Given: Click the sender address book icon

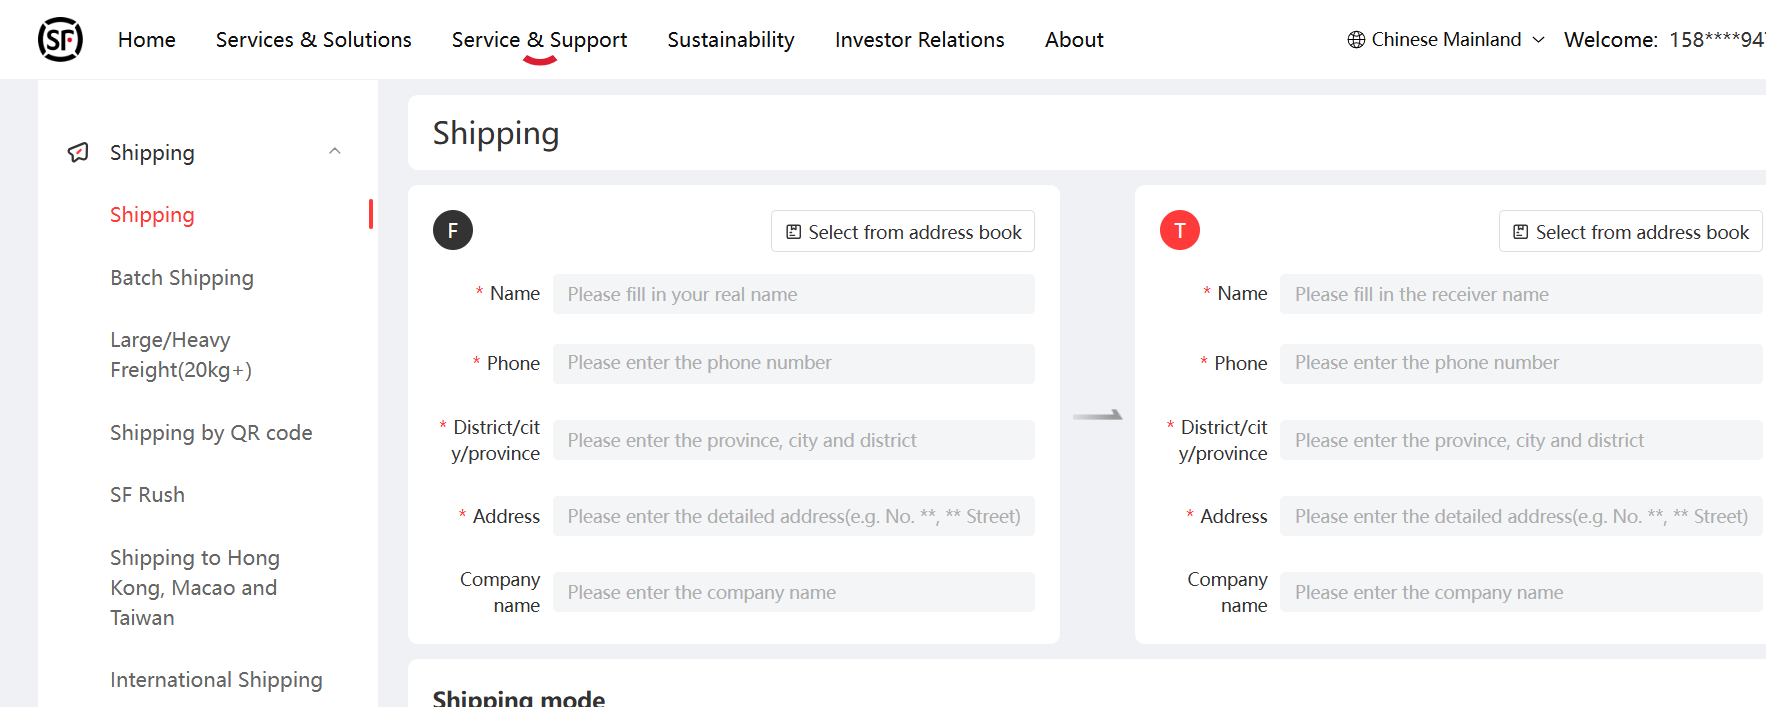Looking at the screenshot, I should click(x=794, y=232).
